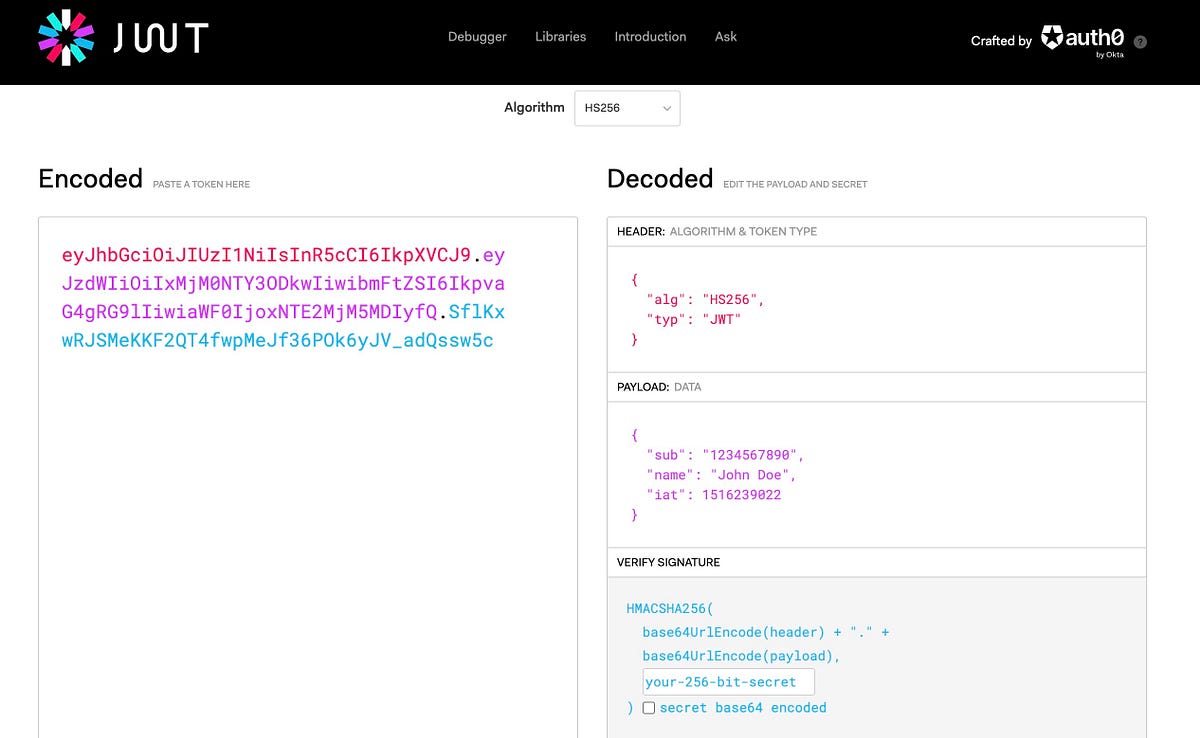This screenshot has height=738, width=1200.
Task: Click the your-256-bit-secret input field
Action: pos(728,681)
